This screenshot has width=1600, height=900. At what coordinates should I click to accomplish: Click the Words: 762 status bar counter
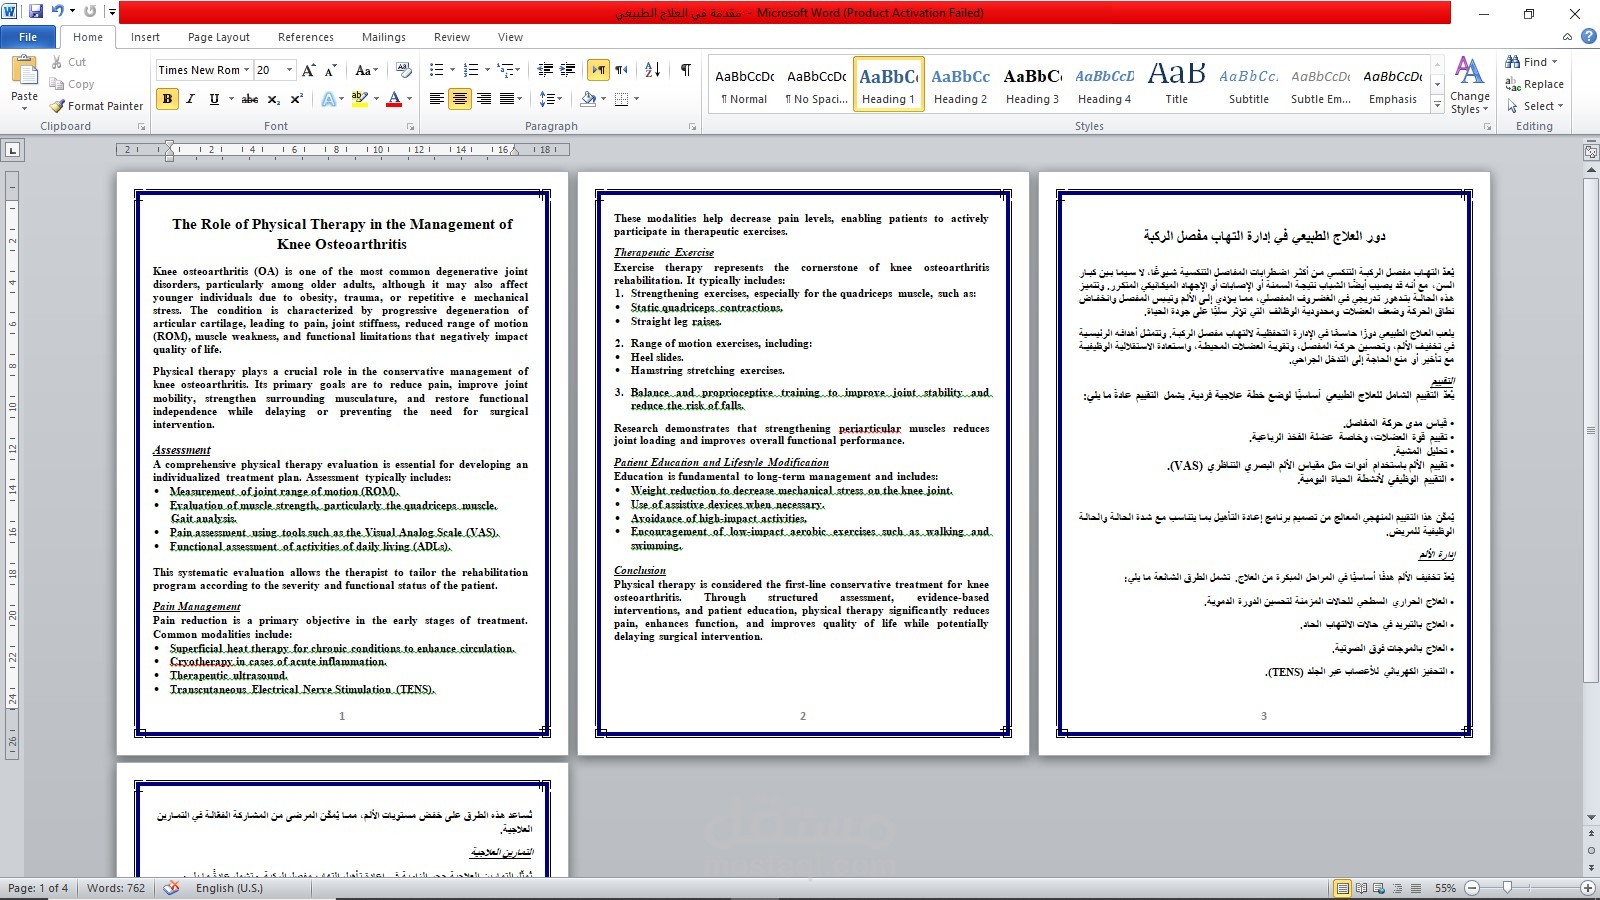pyautogui.click(x=116, y=888)
